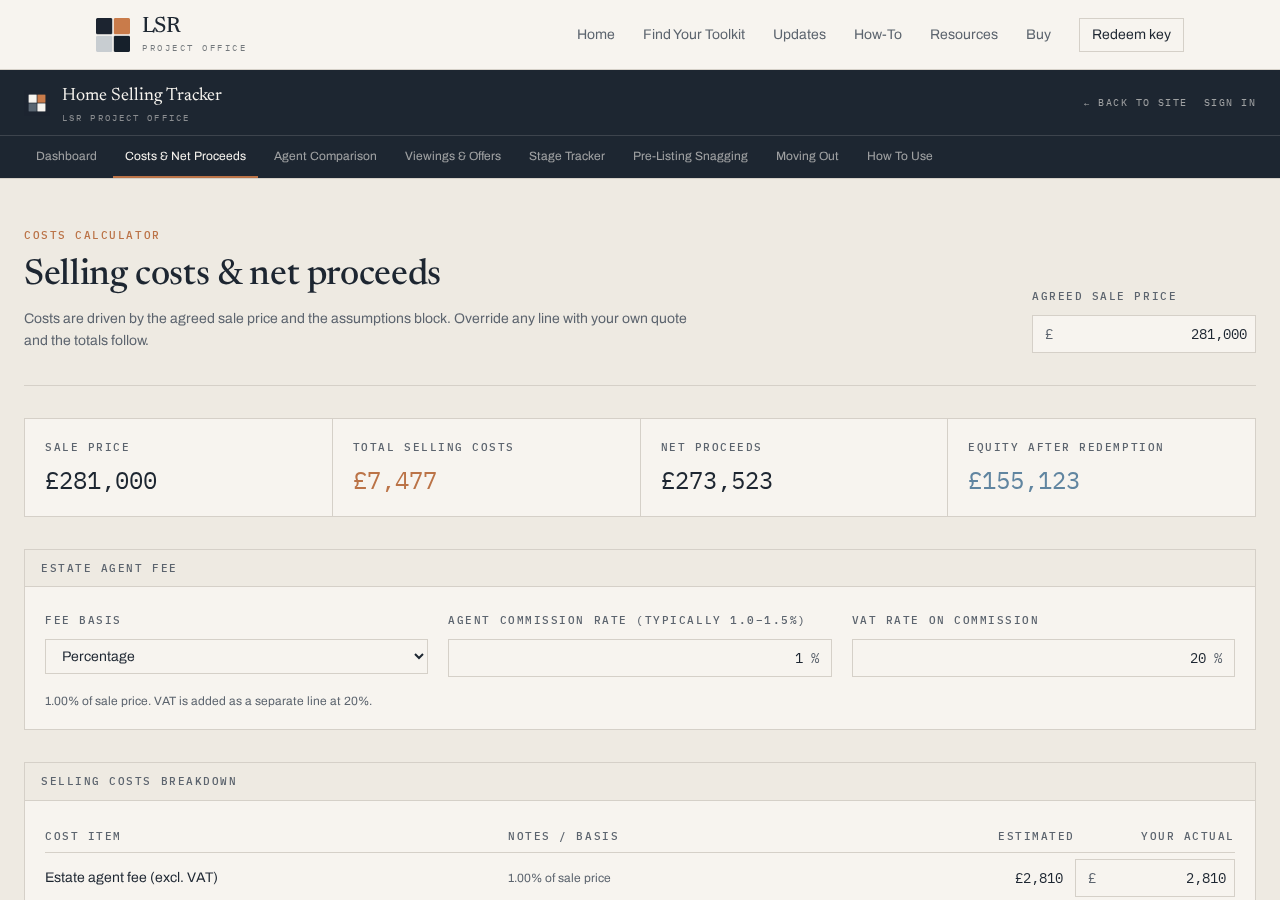This screenshot has height=900, width=1280.
Task: Click the Home Selling Tracker app icon
Action: pos(37,103)
